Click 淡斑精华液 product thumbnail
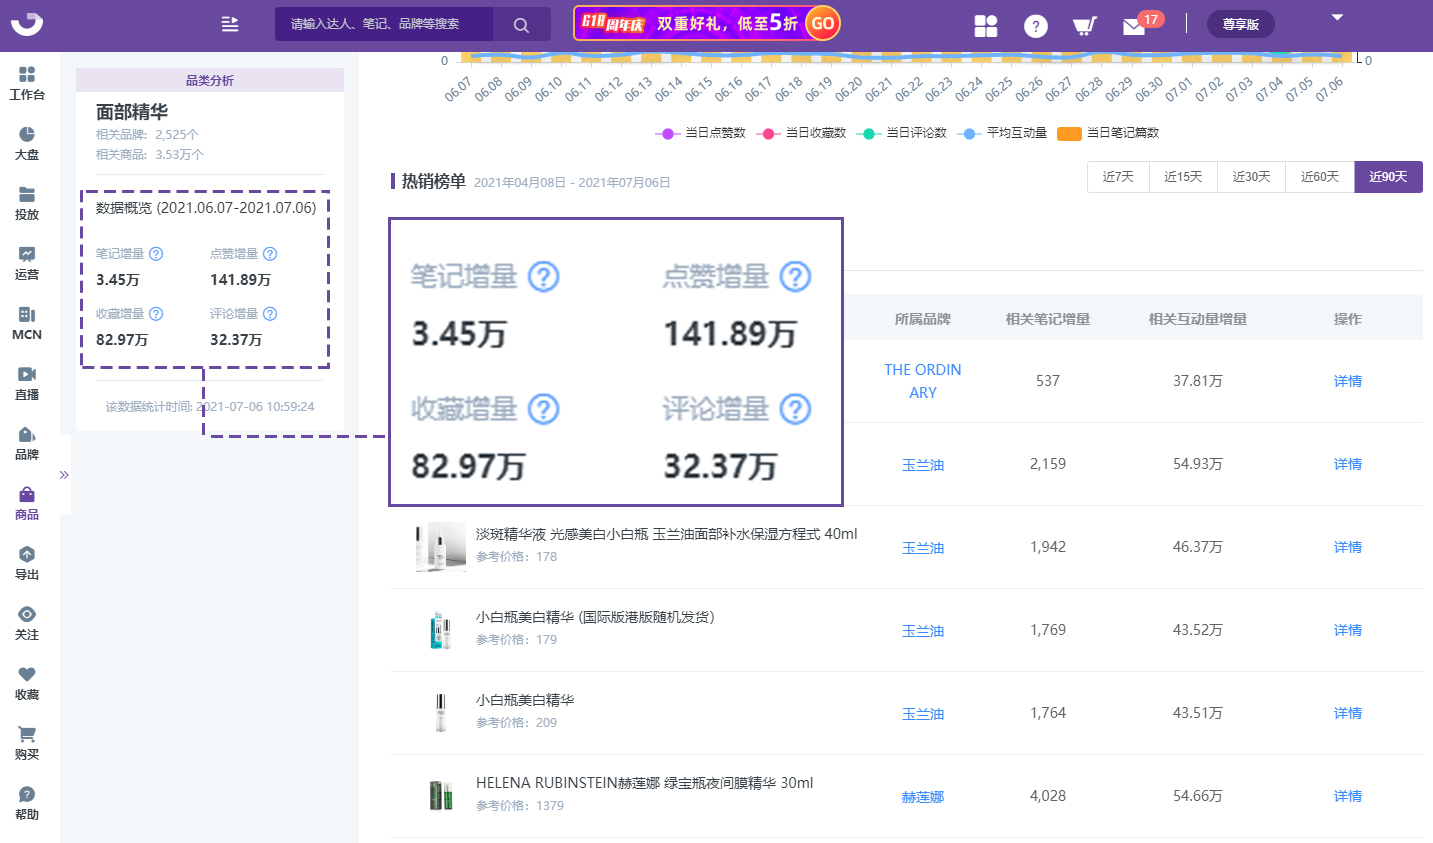The height and width of the screenshot is (843, 1433). (x=440, y=547)
